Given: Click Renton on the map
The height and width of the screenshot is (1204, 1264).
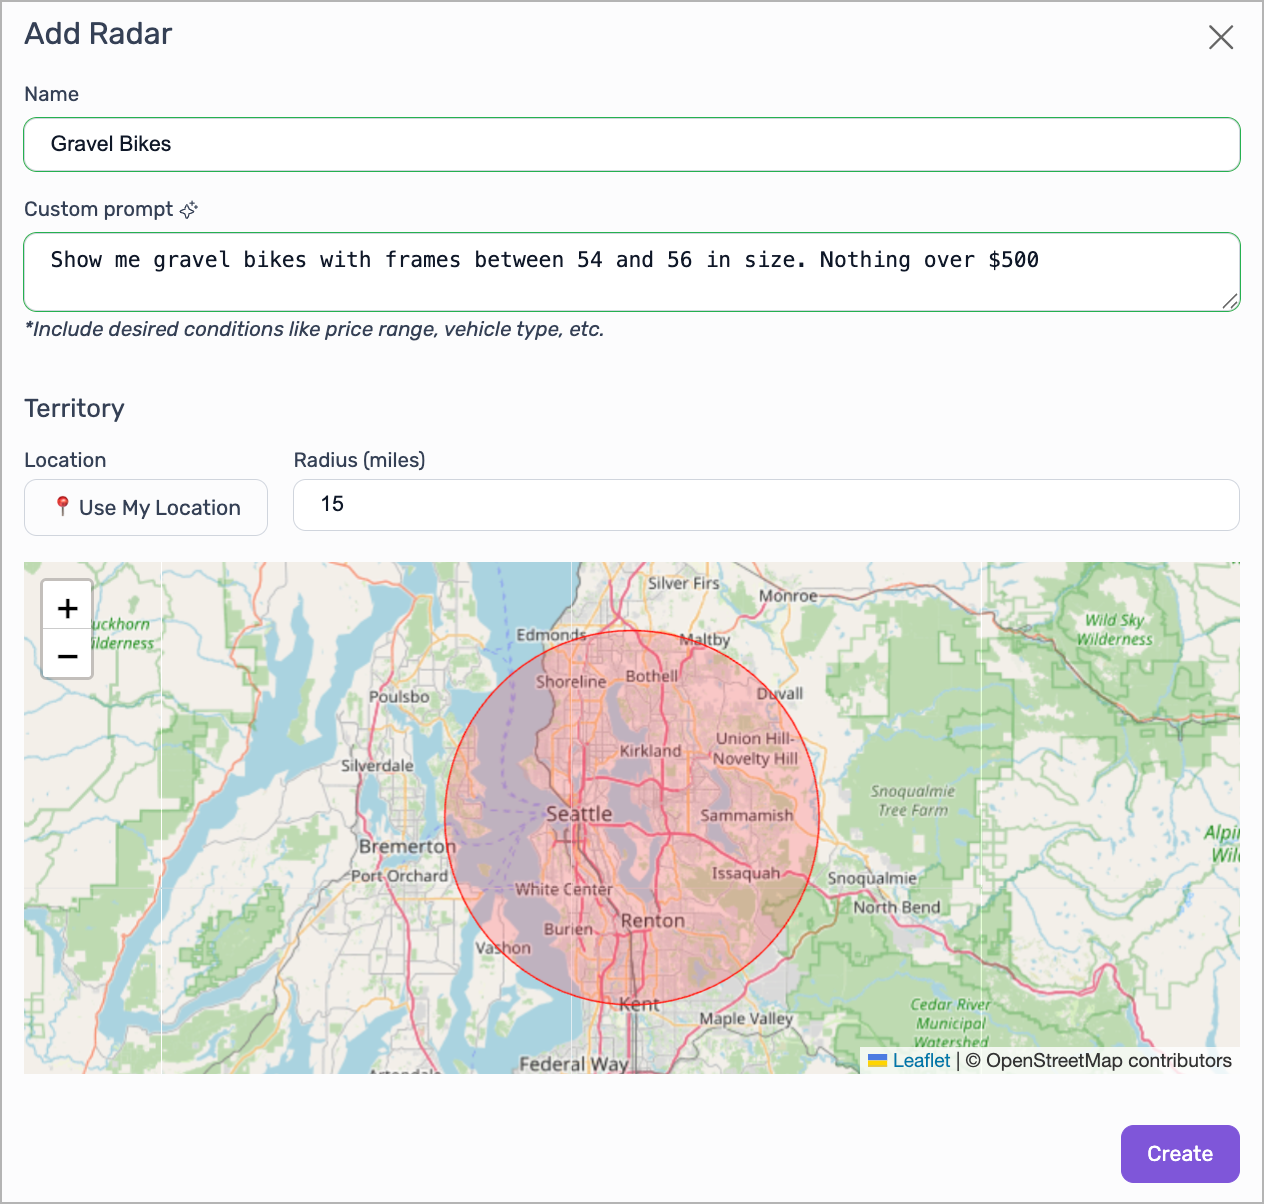Looking at the screenshot, I should [x=652, y=920].
